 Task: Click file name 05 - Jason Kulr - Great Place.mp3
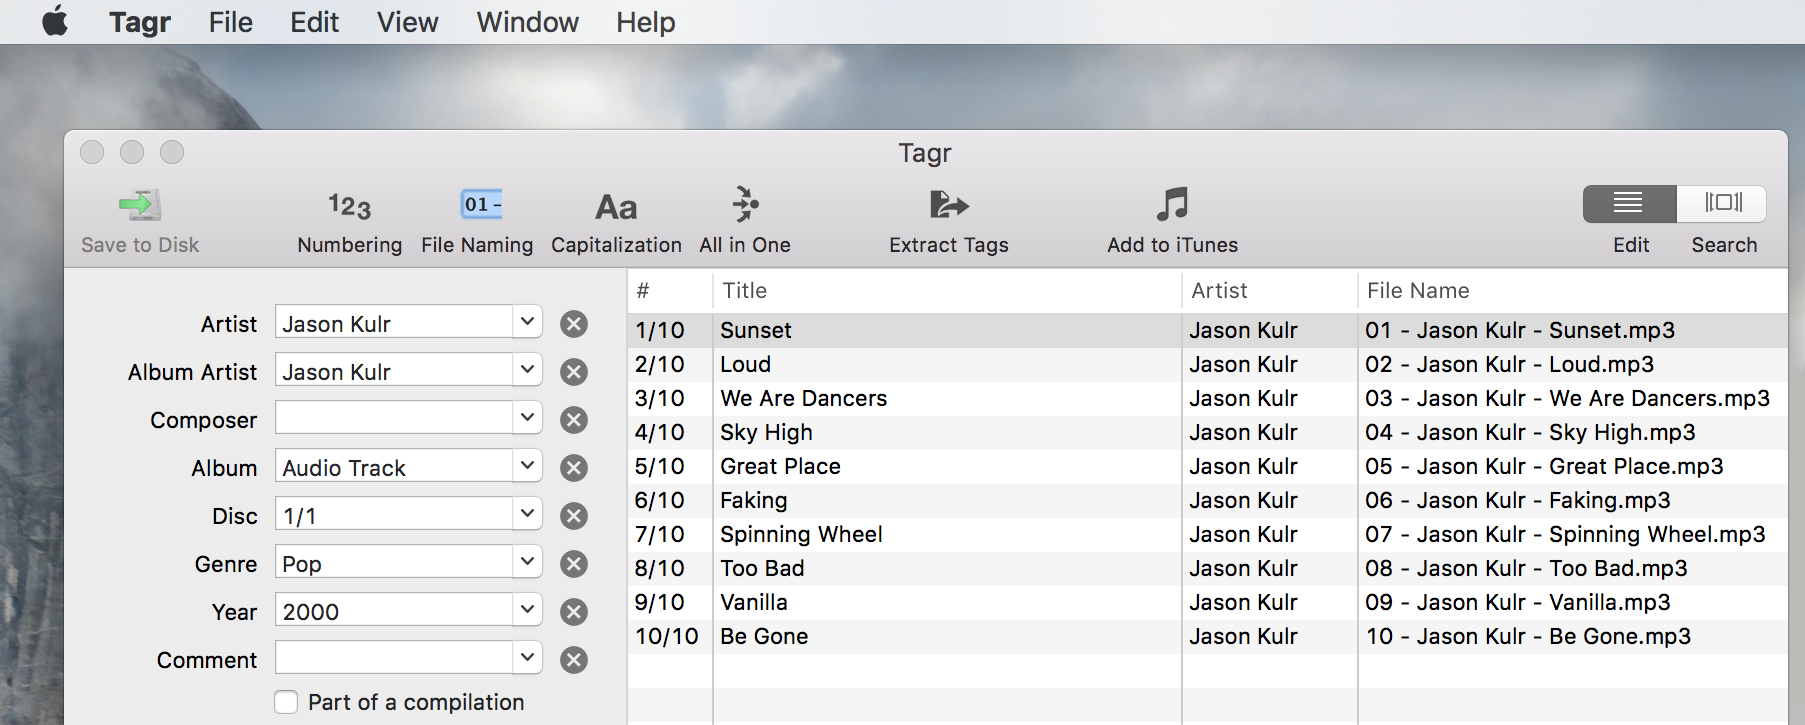[1544, 466]
